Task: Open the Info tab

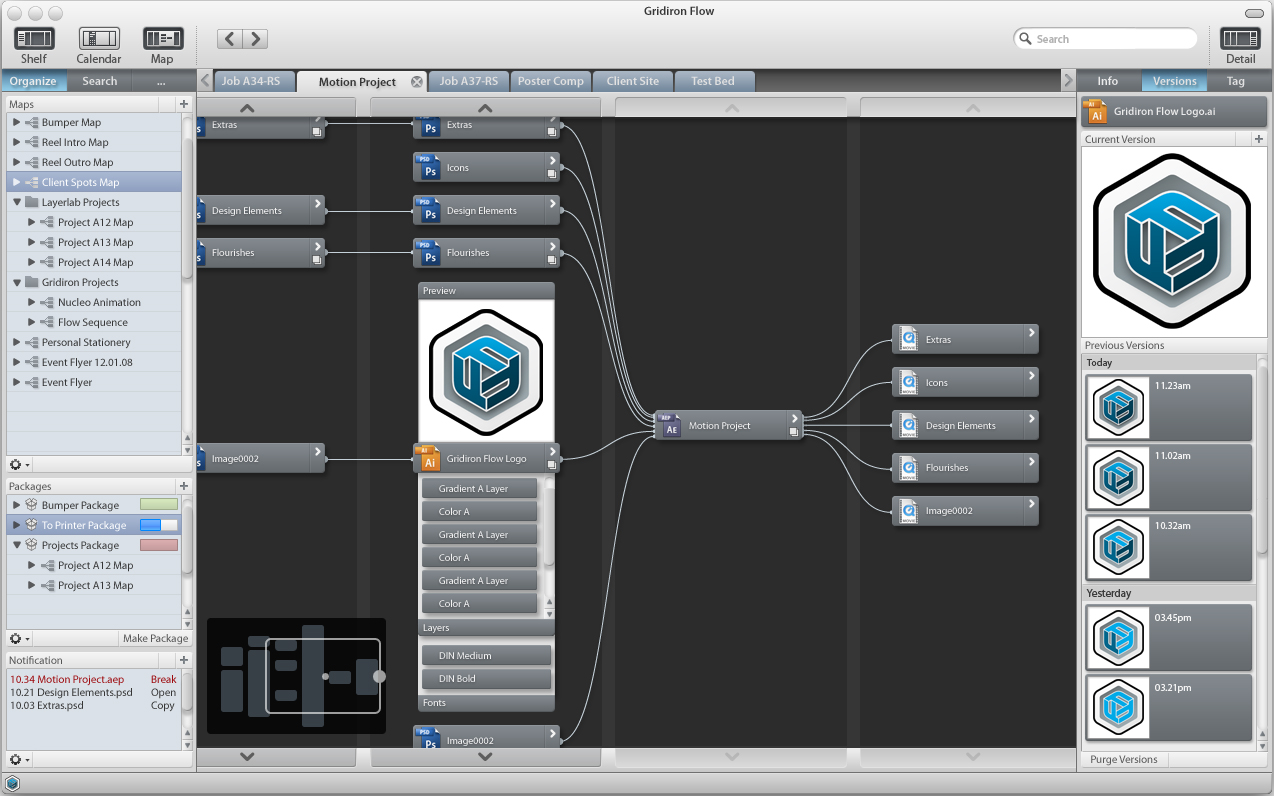Action: tap(1108, 81)
